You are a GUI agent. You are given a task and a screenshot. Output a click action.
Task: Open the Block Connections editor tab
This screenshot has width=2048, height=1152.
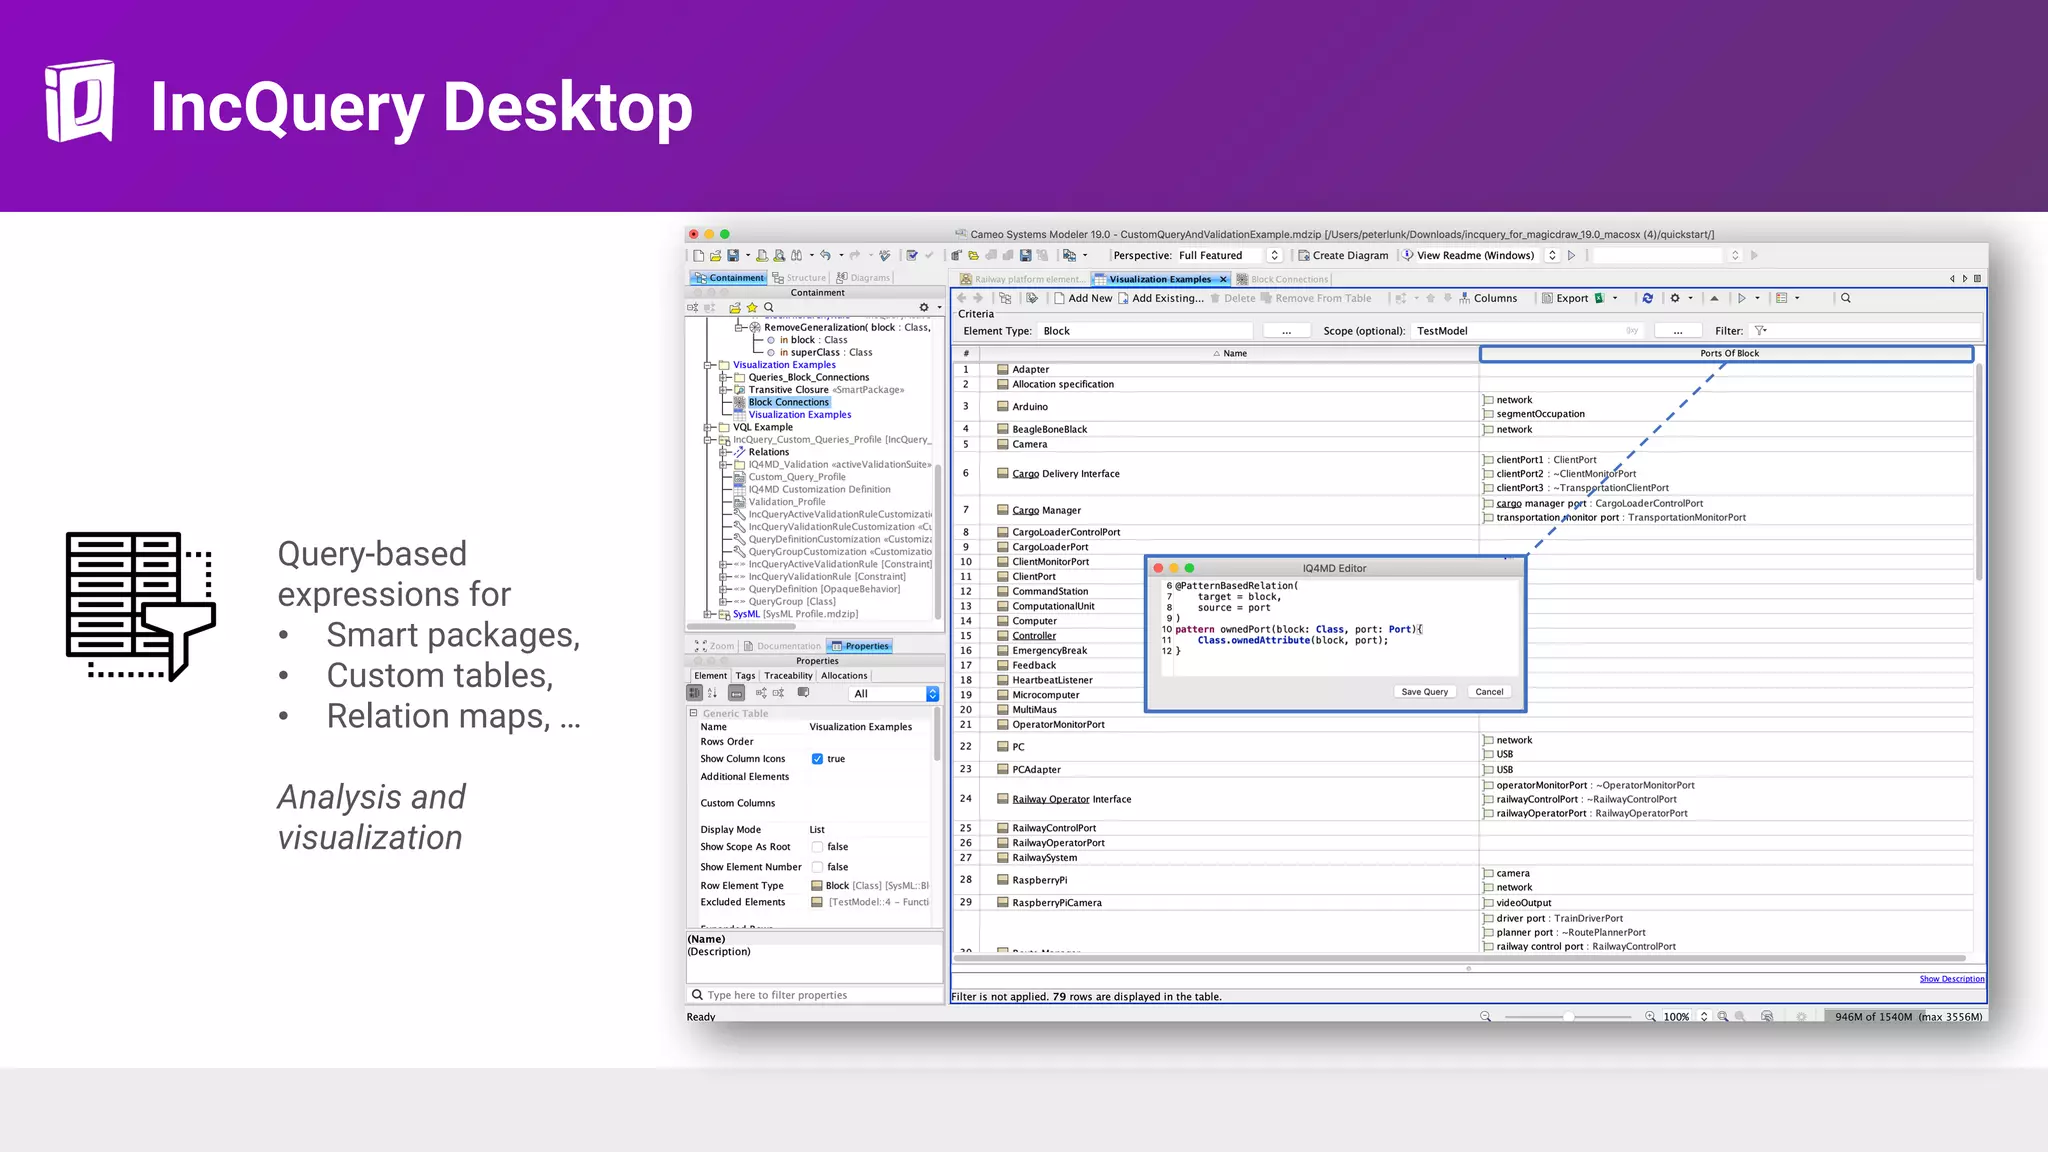coord(1283,279)
